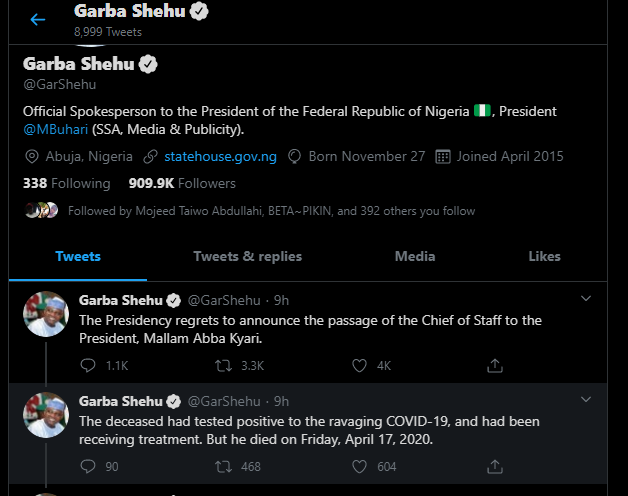Open the caret menu on COVID-19 tweet

586,399
